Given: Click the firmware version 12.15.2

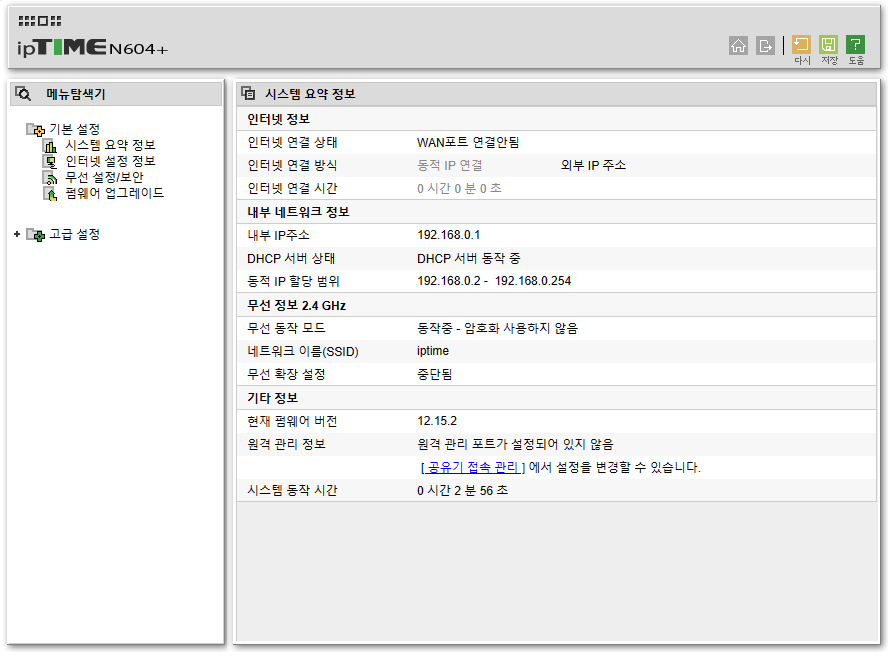Looking at the screenshot, I should [437, 421].
